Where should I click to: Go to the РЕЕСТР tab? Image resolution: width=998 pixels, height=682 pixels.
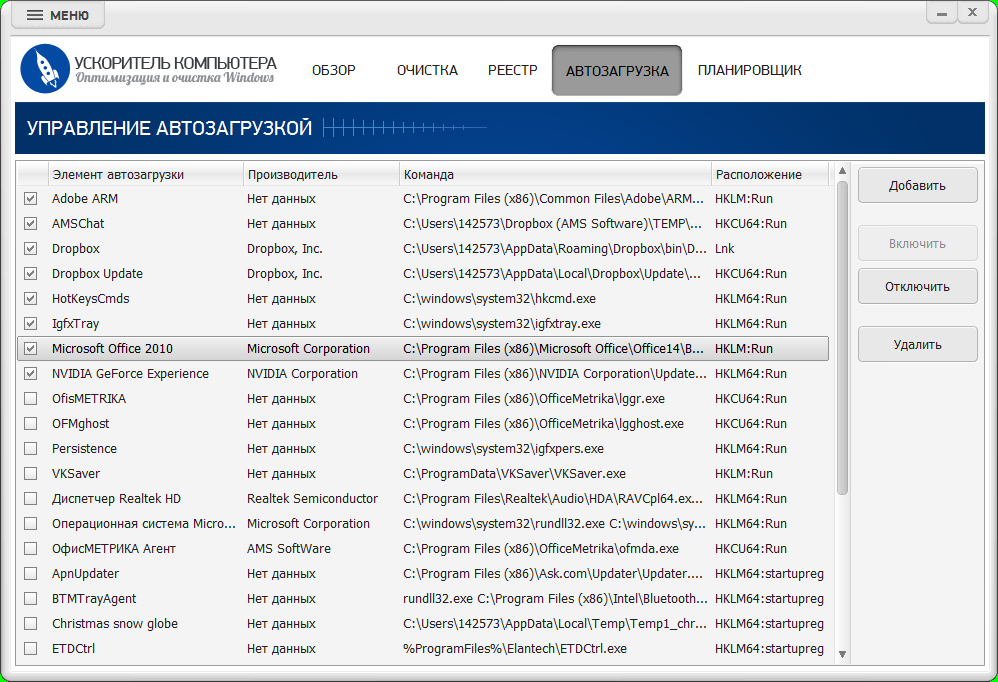(512, 70)
